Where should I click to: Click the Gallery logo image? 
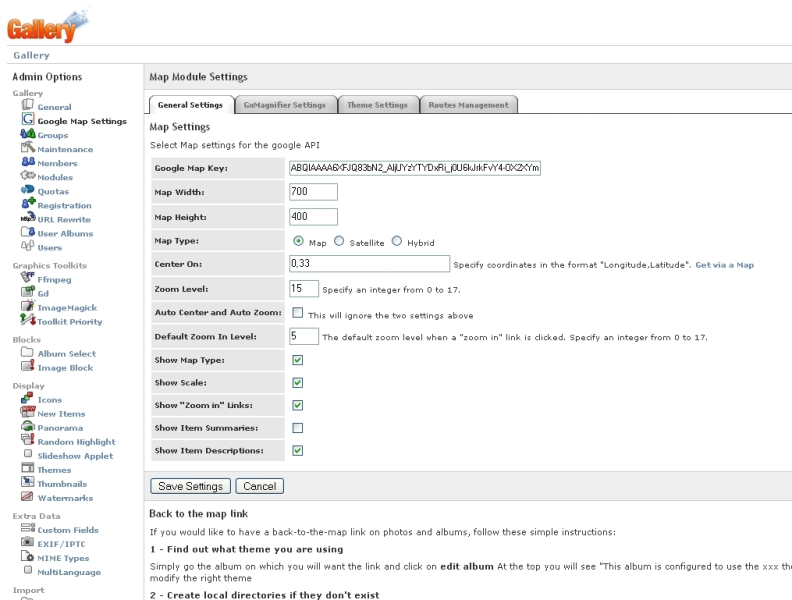[47, 26]
